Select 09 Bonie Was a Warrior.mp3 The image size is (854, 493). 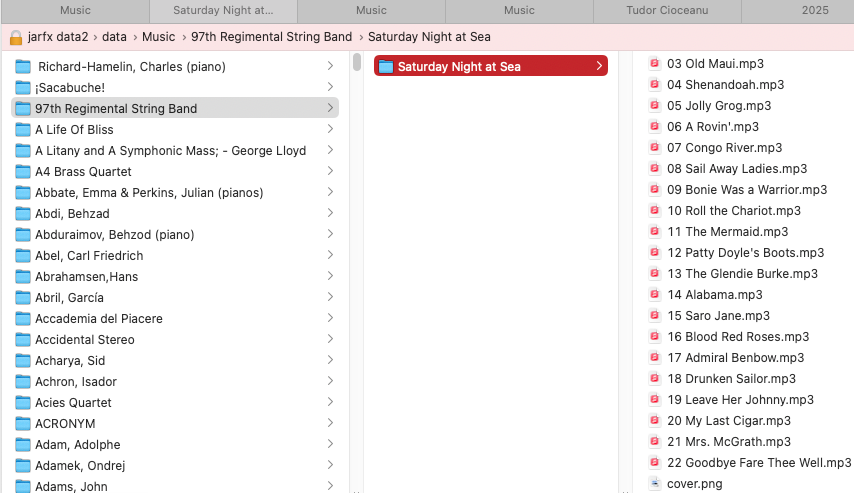click(747, 190)
